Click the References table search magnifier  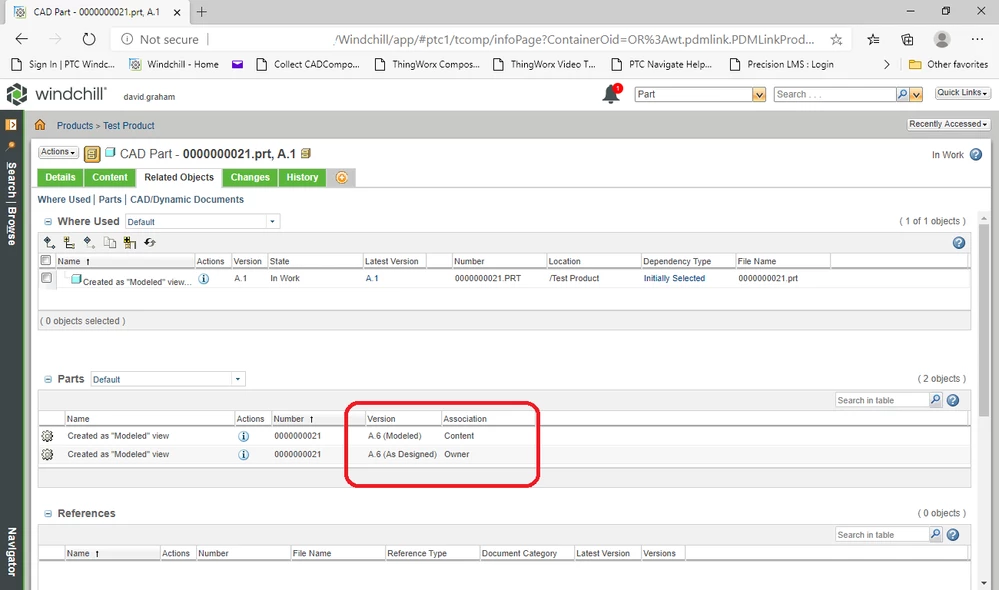point(935,534)
